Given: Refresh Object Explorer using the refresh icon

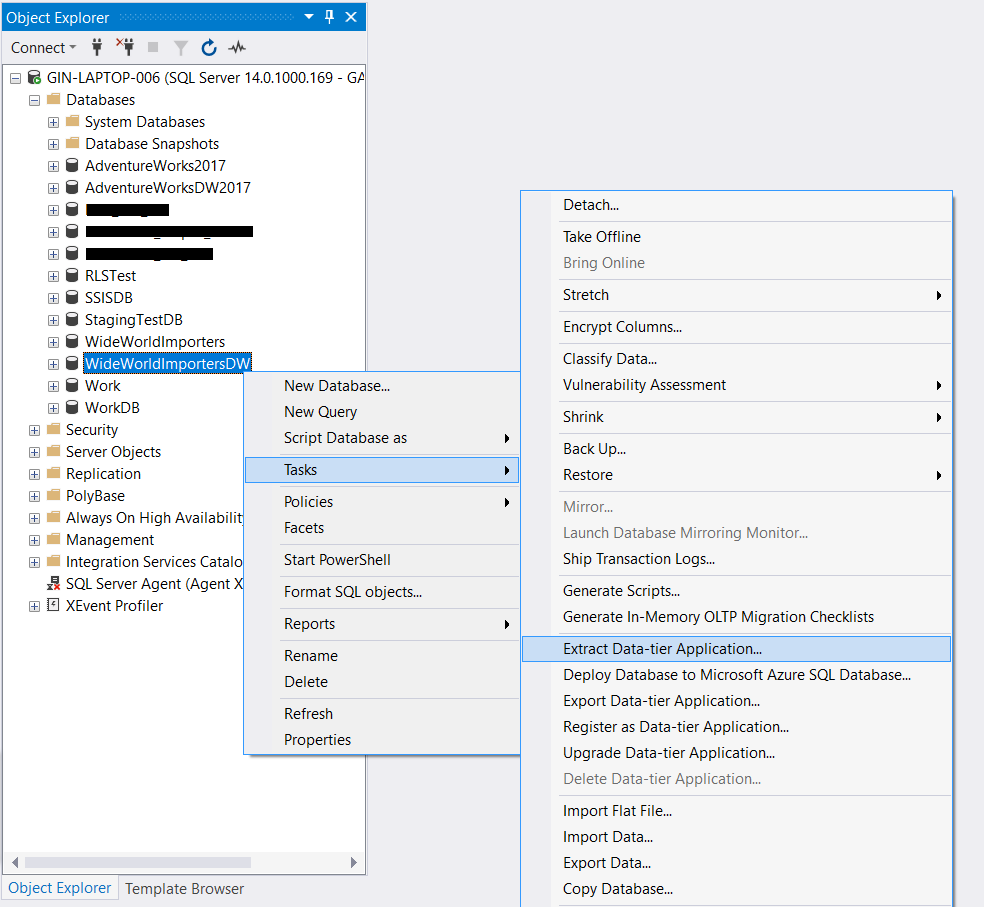Looking at the screenshot, I should pyautogui.click(x=208, y=47).
